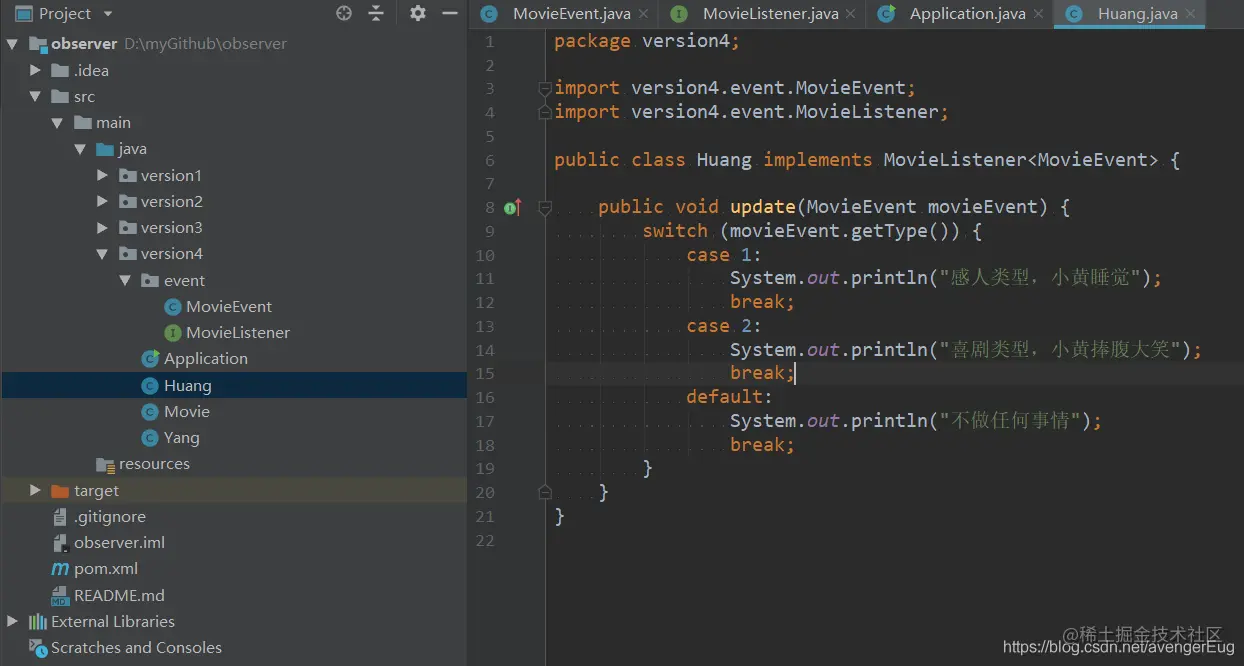Click the version1 package folder icon
This screenshot has width=1244, height=666.
(x=127, y=175)
